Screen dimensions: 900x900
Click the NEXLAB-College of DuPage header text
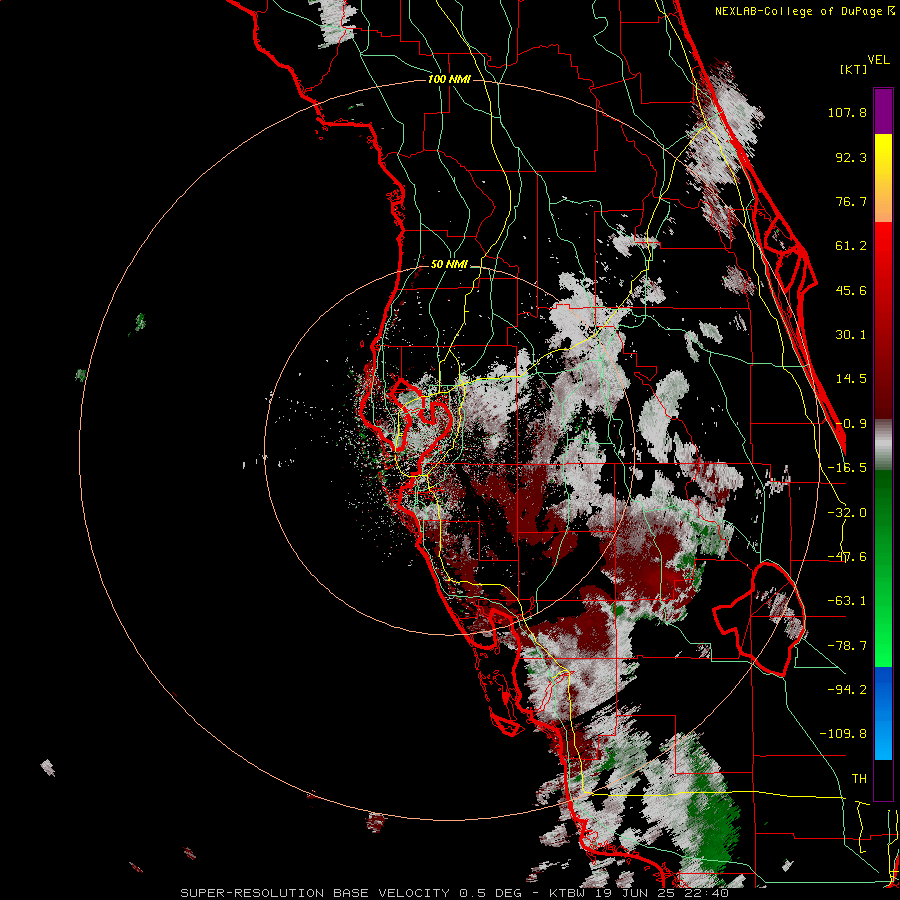click(804, 11)
